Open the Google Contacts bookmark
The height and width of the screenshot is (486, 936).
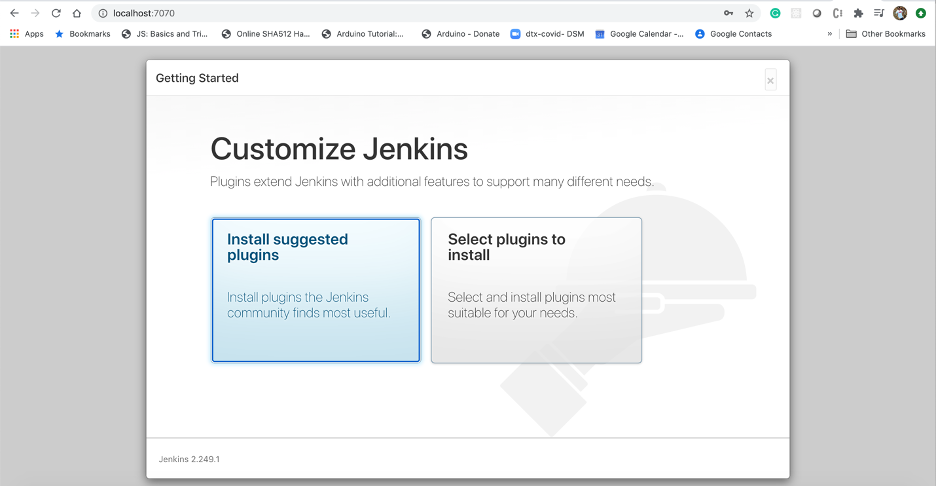click(734, 34)
